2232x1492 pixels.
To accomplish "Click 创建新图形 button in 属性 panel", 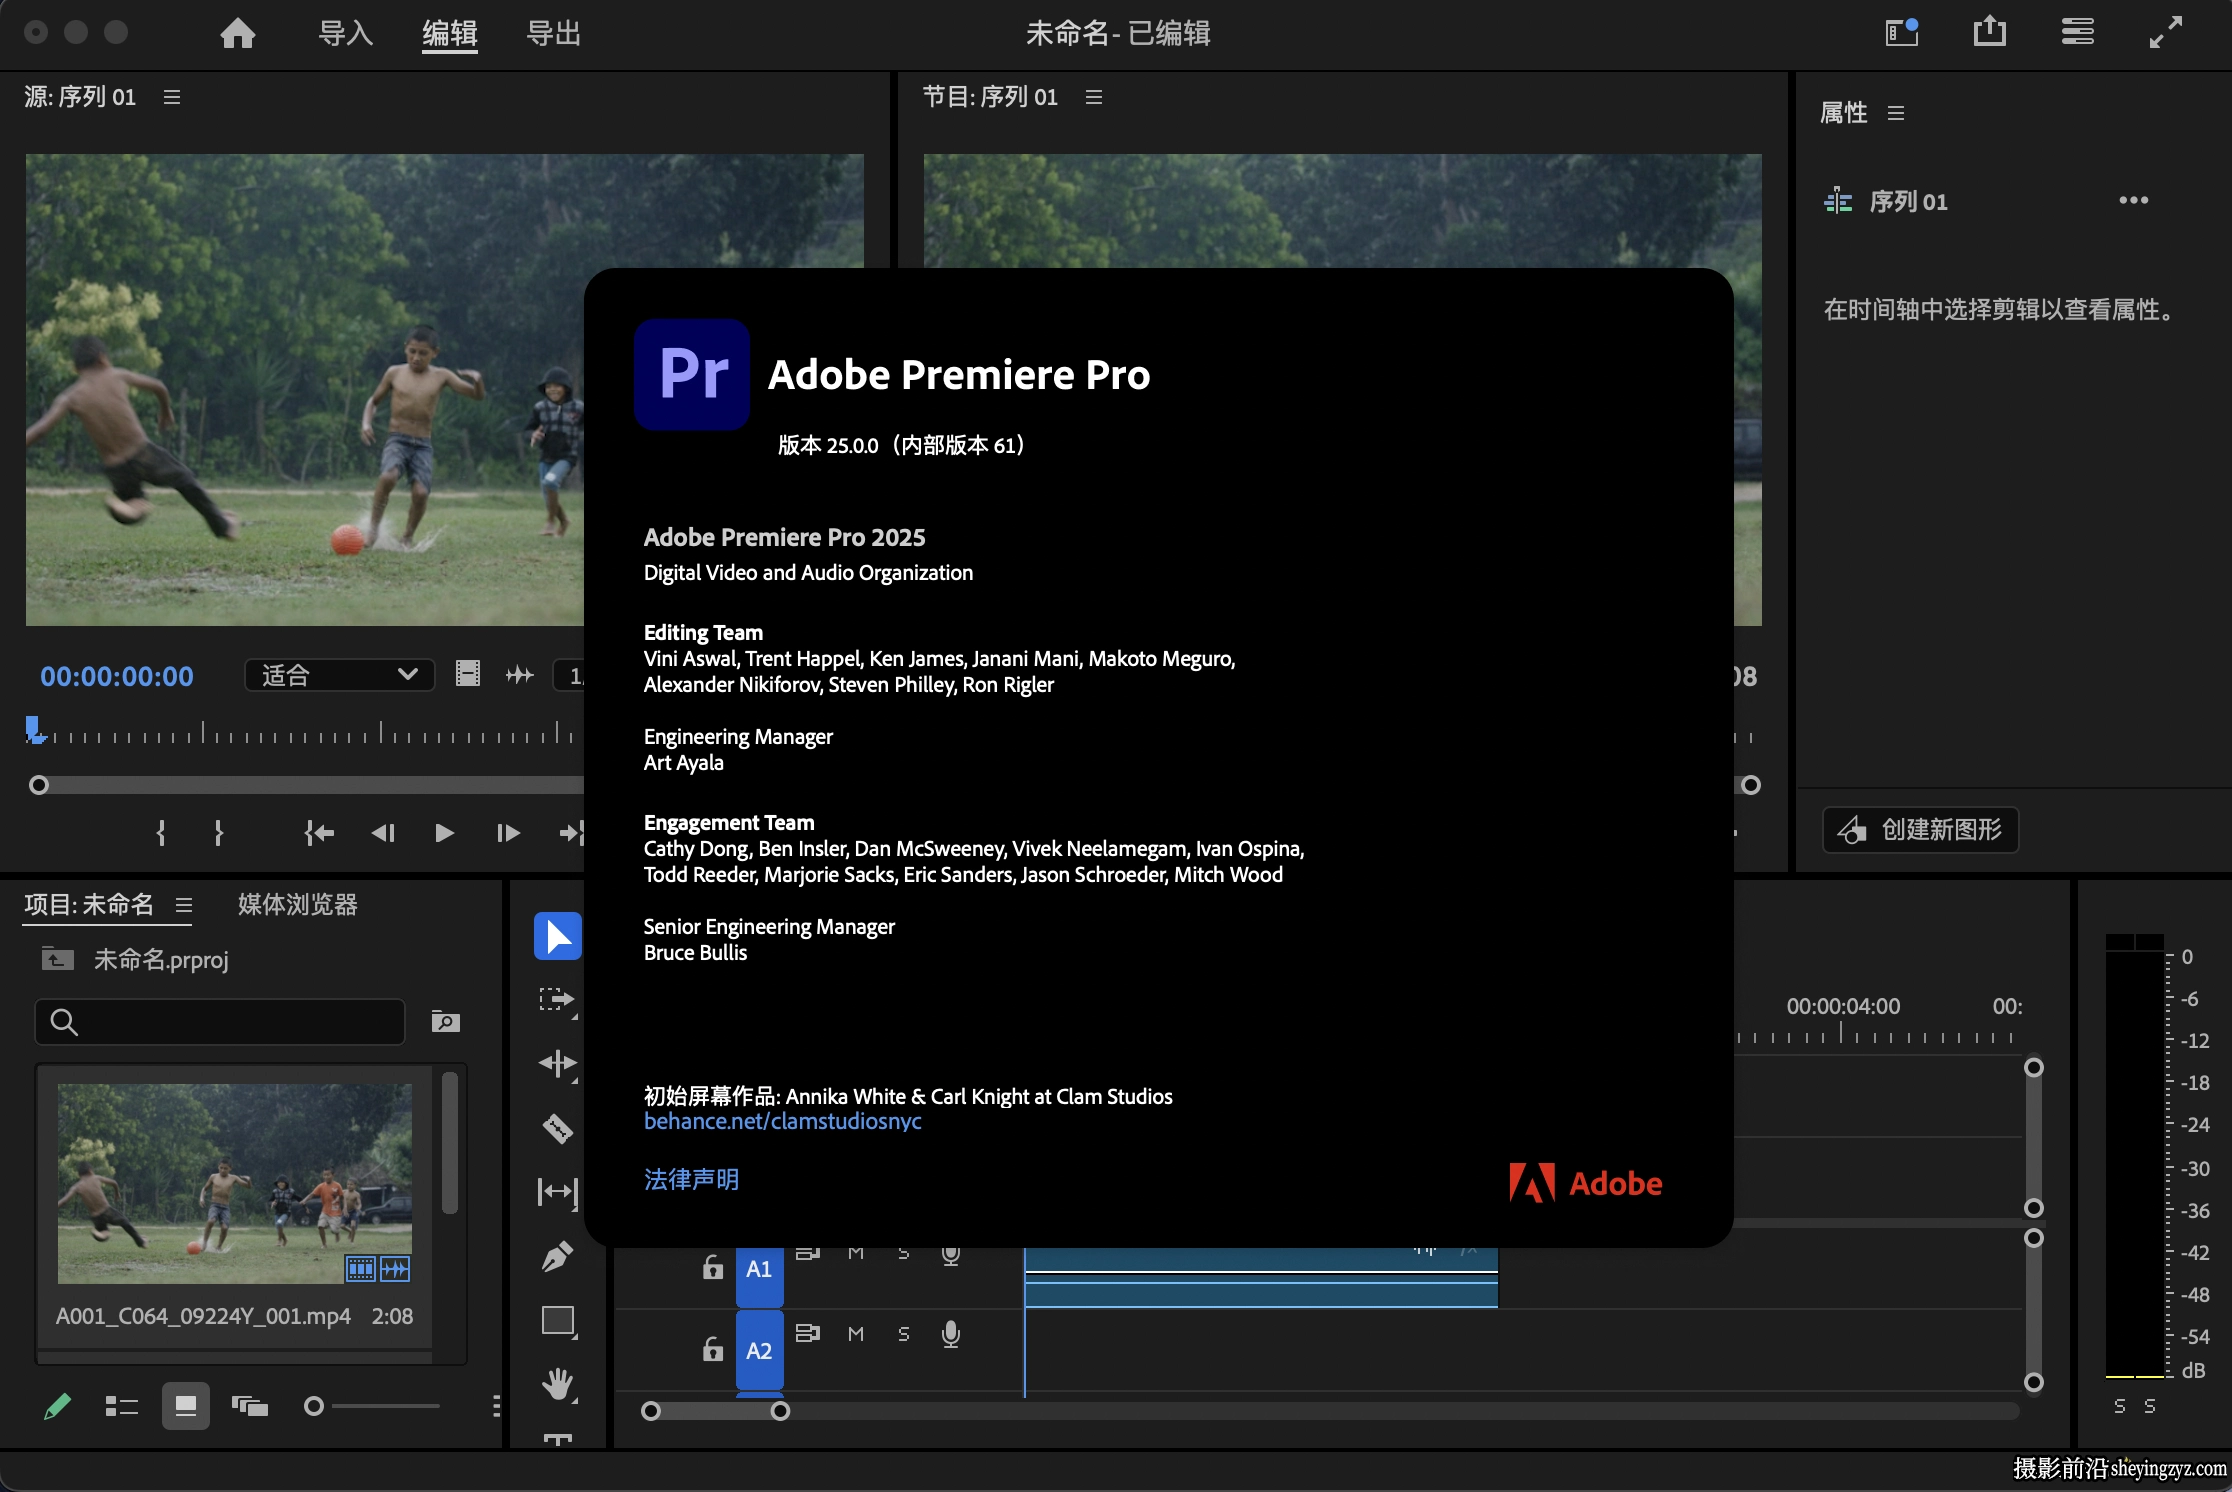I will tap(1920, 830).
